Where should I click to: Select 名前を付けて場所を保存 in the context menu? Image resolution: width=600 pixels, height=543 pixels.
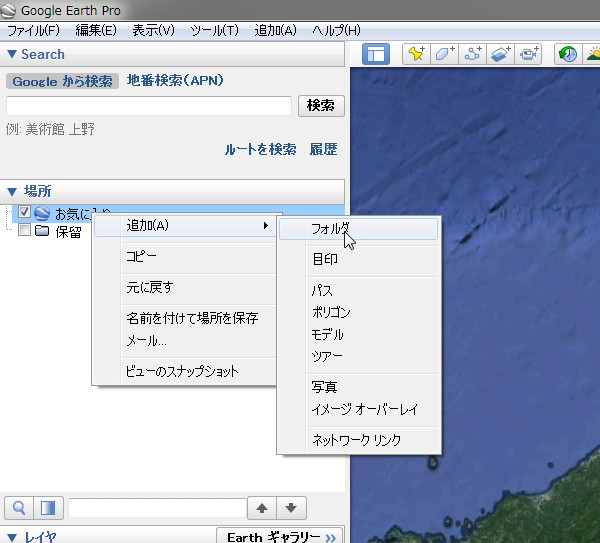pos(185,318)
